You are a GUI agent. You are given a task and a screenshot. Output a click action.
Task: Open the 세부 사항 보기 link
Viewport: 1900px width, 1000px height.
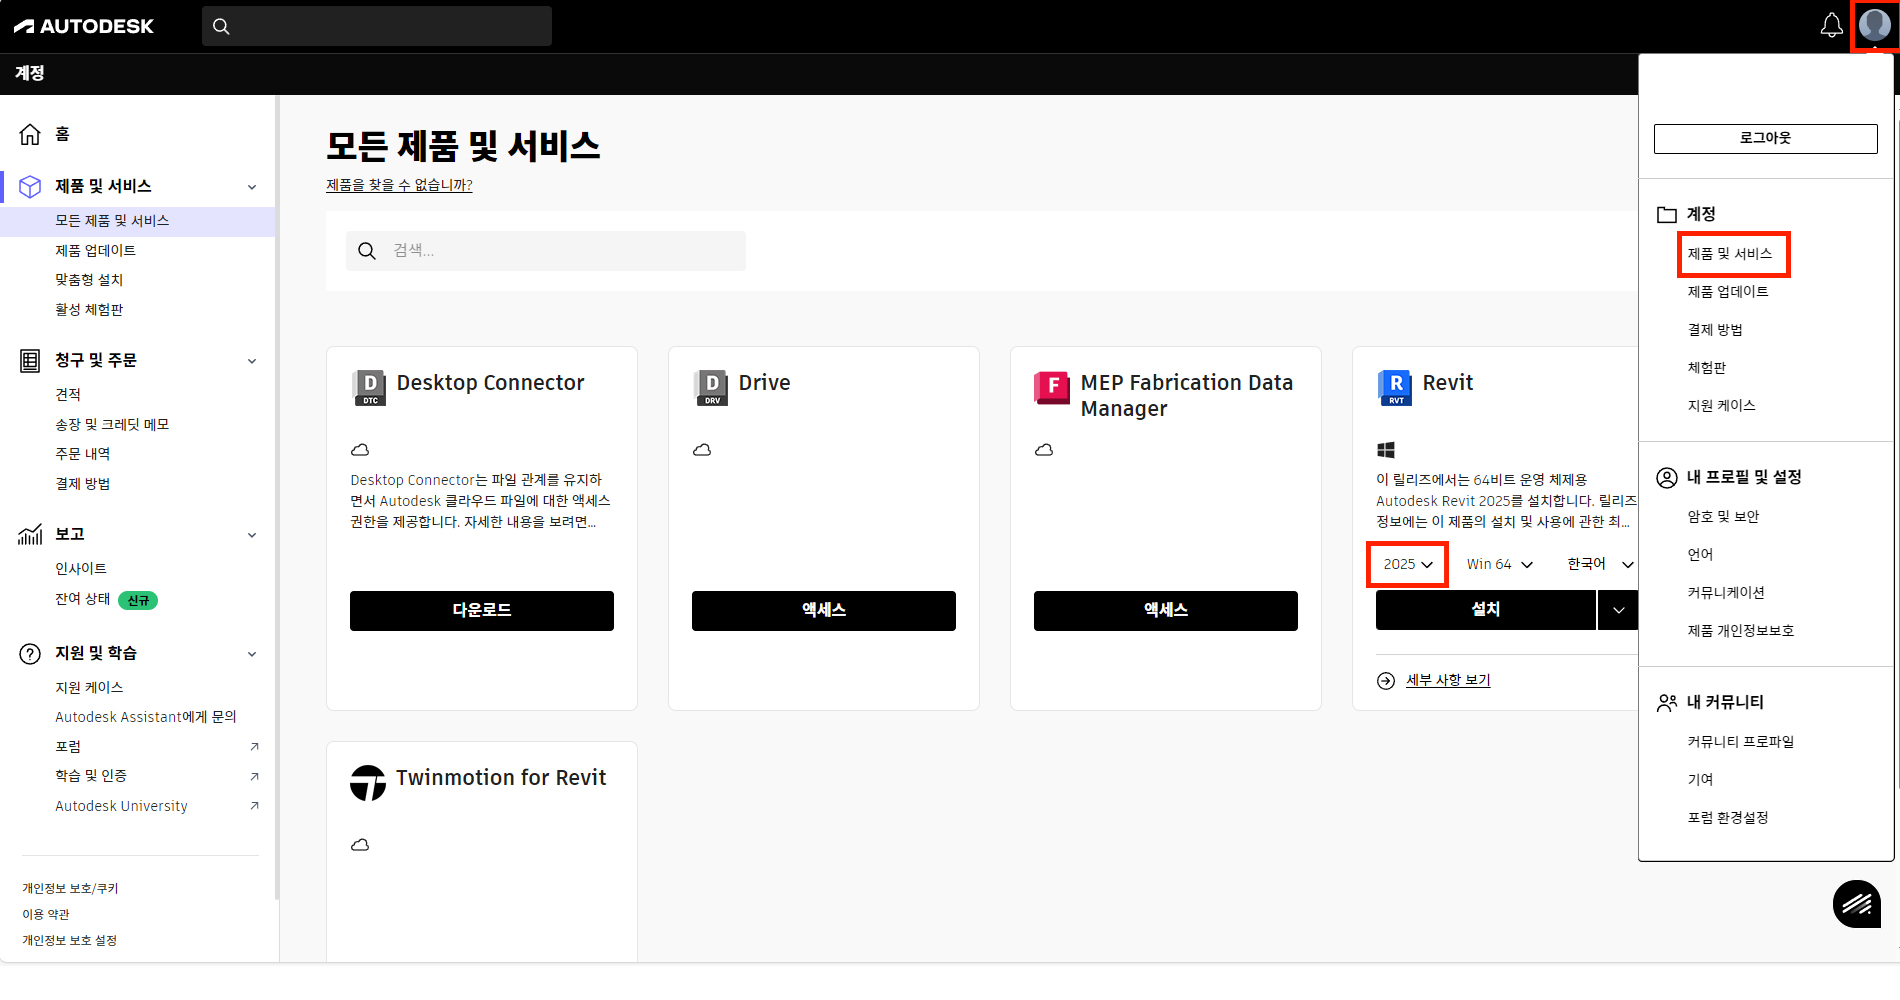1447,680
